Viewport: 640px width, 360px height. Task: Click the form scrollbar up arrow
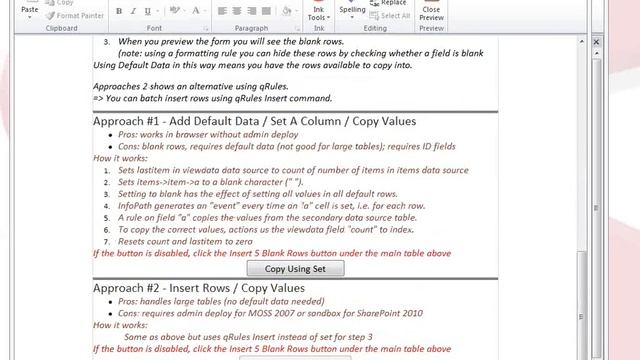tap(582, 42)
